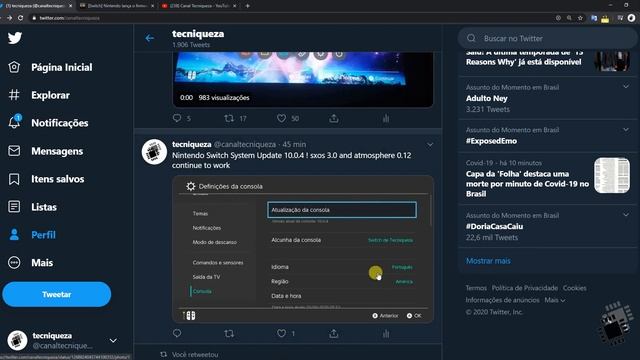This screenshot has height=360, width=640.
Task: Open Notificações with unread badge
Action: click(48, 123)
